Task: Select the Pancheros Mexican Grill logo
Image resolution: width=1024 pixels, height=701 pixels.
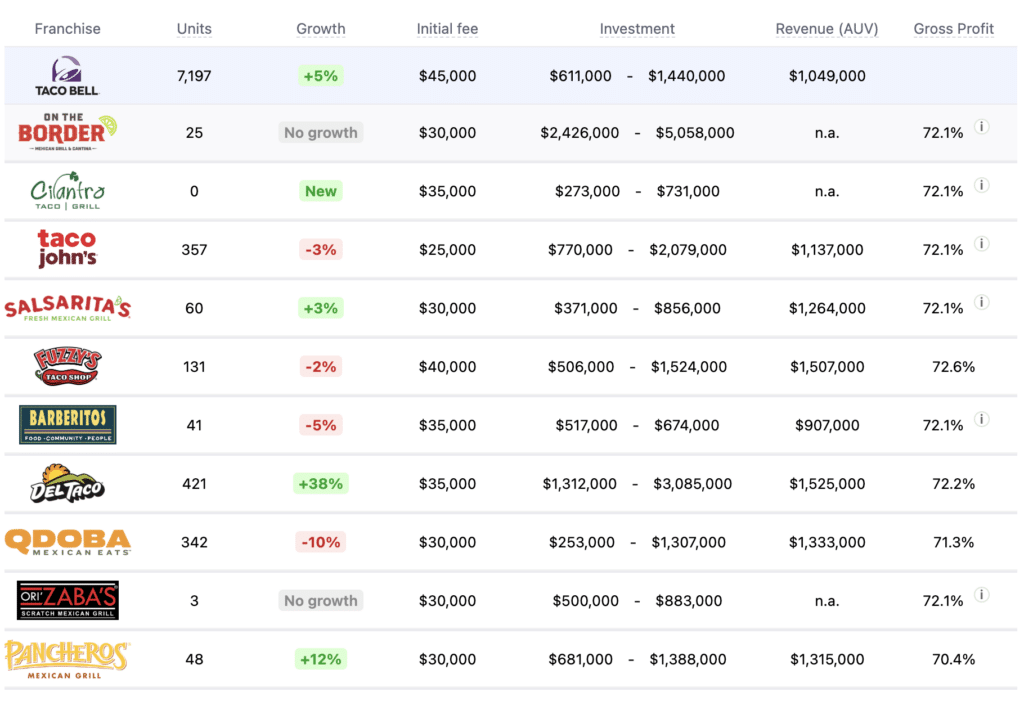Action: (67, 658)
